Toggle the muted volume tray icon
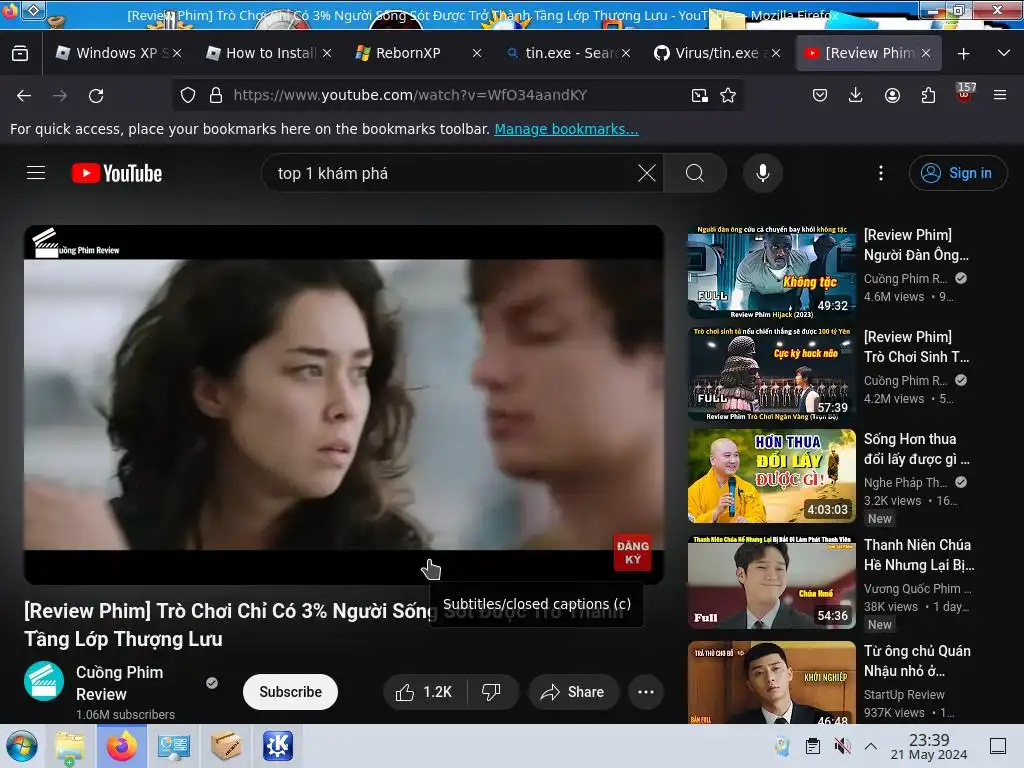Image resolution: width=1024 pixels, height=768 pixels. [842, 746]
